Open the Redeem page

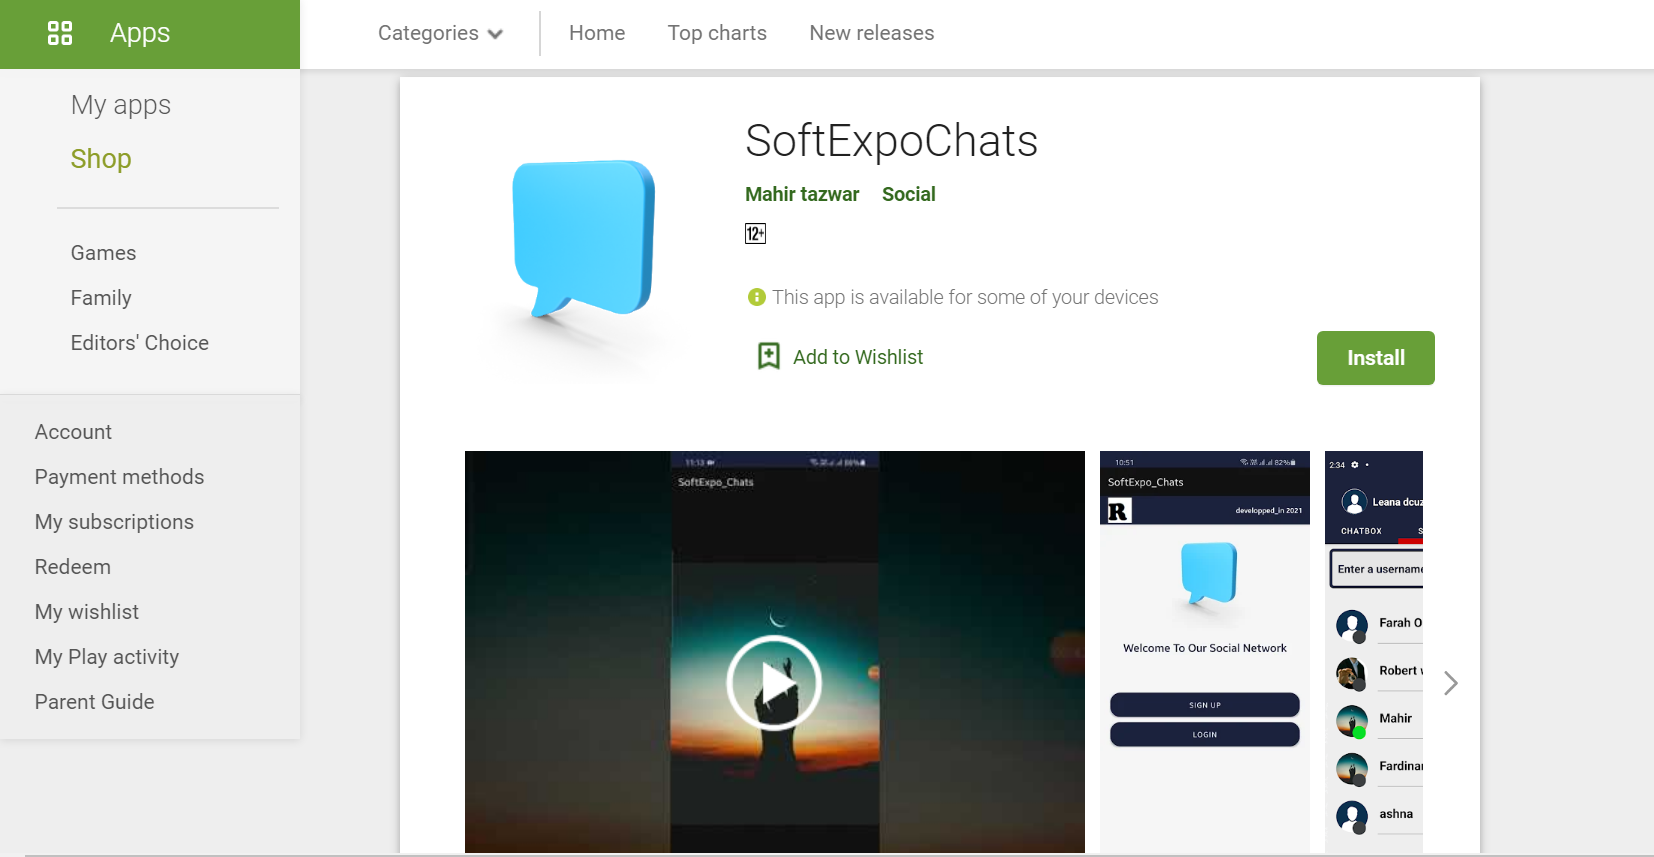73,567
